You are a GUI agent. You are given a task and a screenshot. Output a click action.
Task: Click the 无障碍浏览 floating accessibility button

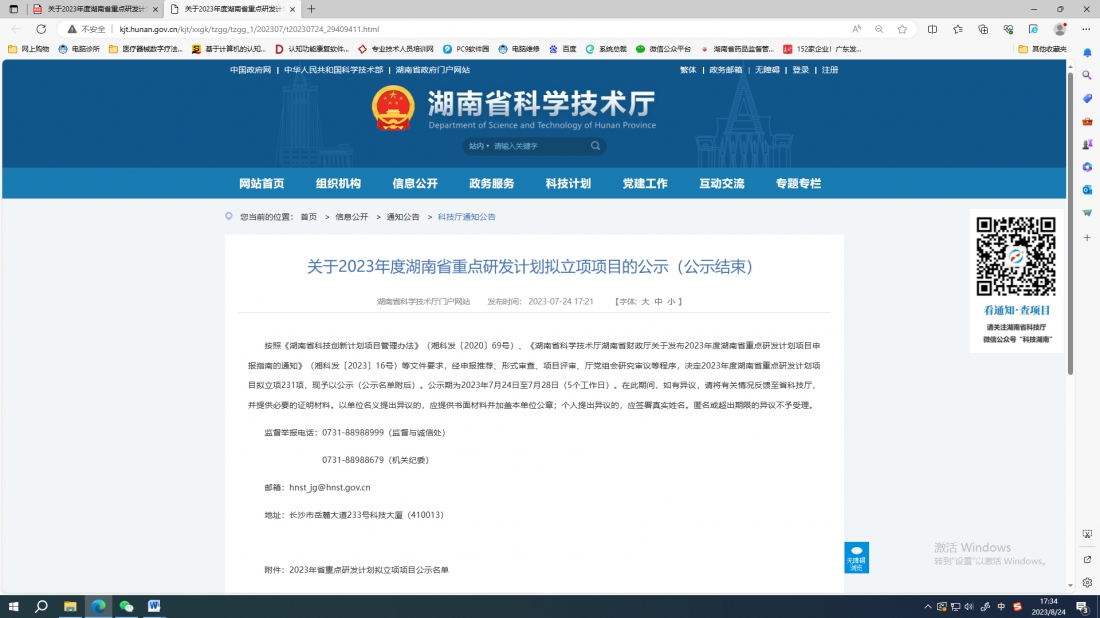click(x=856, y=557)
